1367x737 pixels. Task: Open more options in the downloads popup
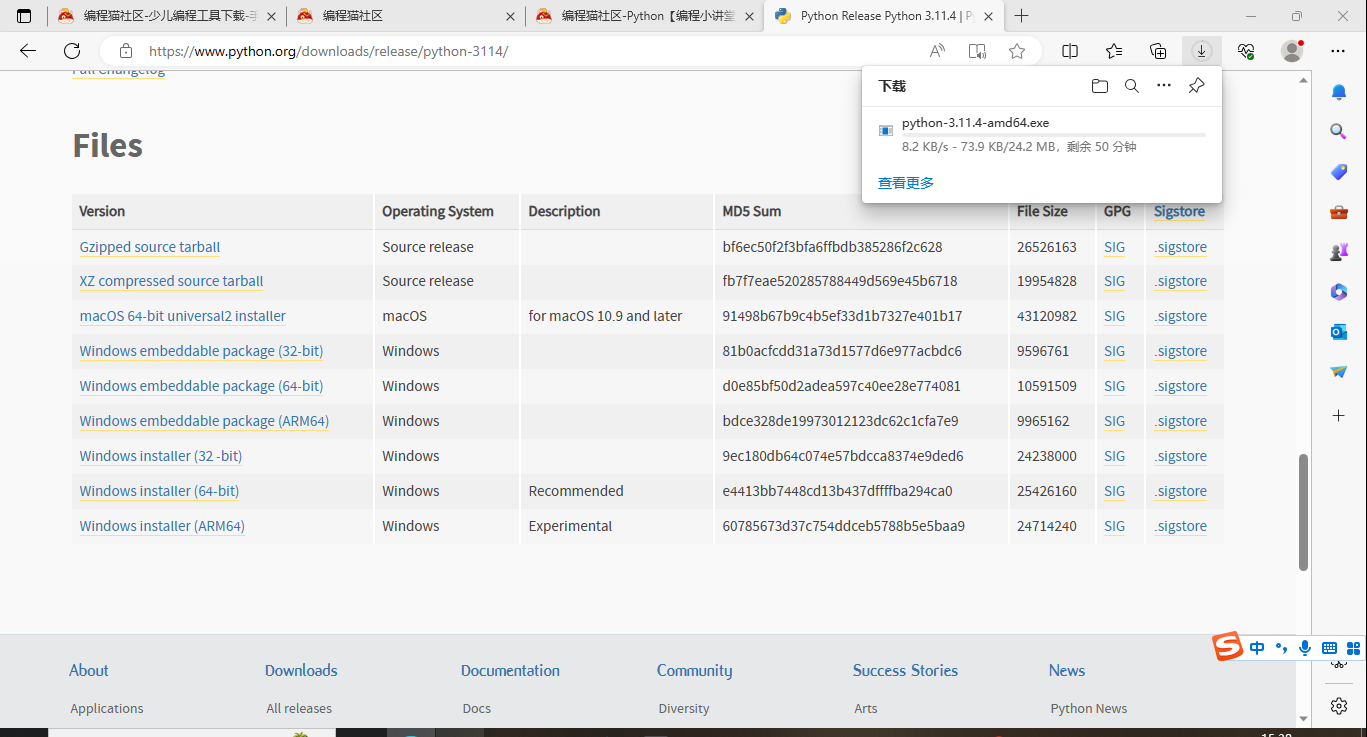1164,86
